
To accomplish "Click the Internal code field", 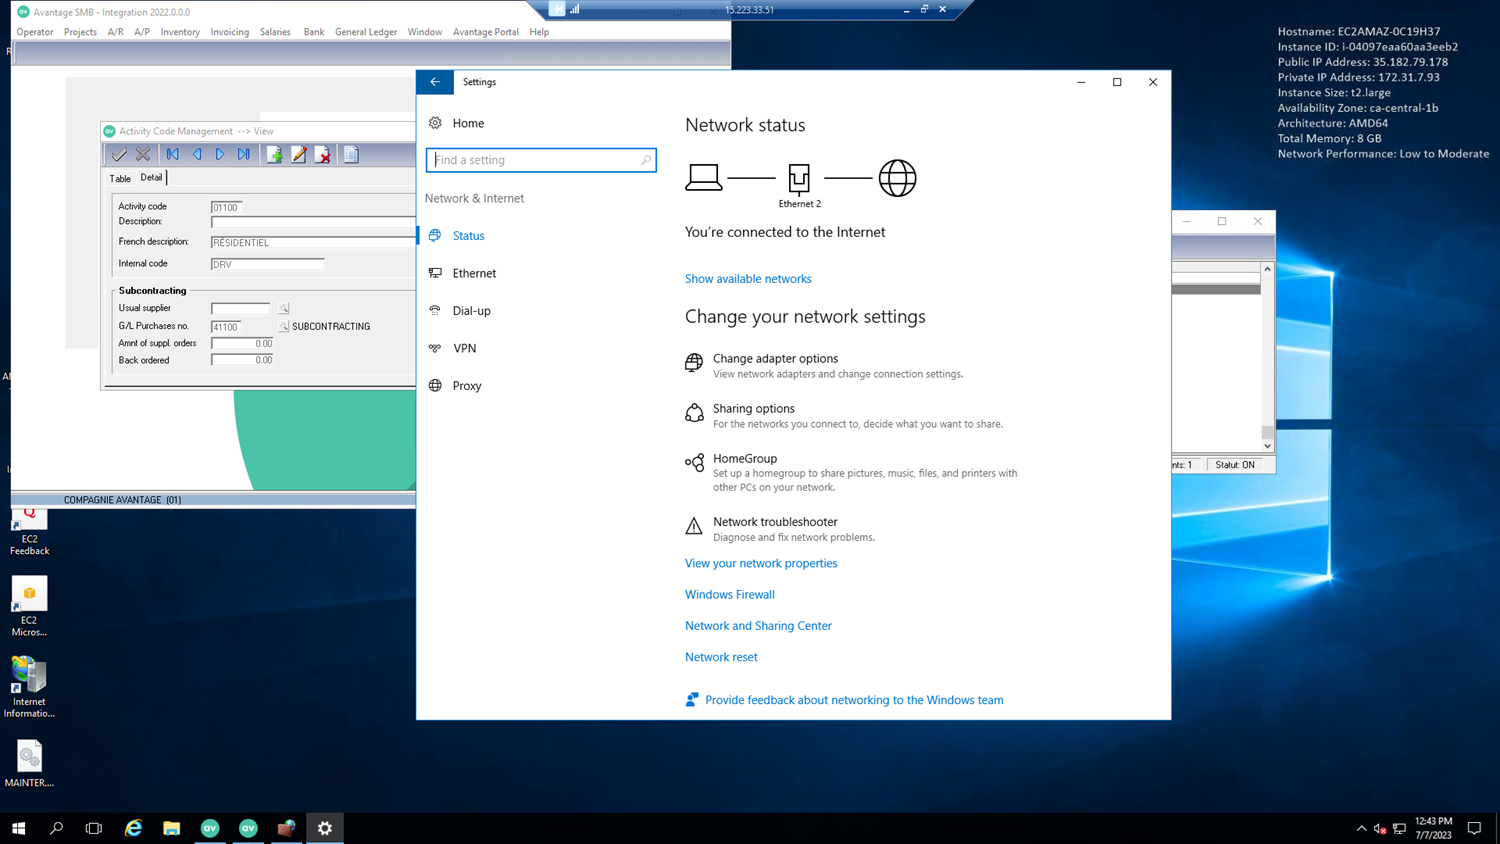I will pos(267,264).
